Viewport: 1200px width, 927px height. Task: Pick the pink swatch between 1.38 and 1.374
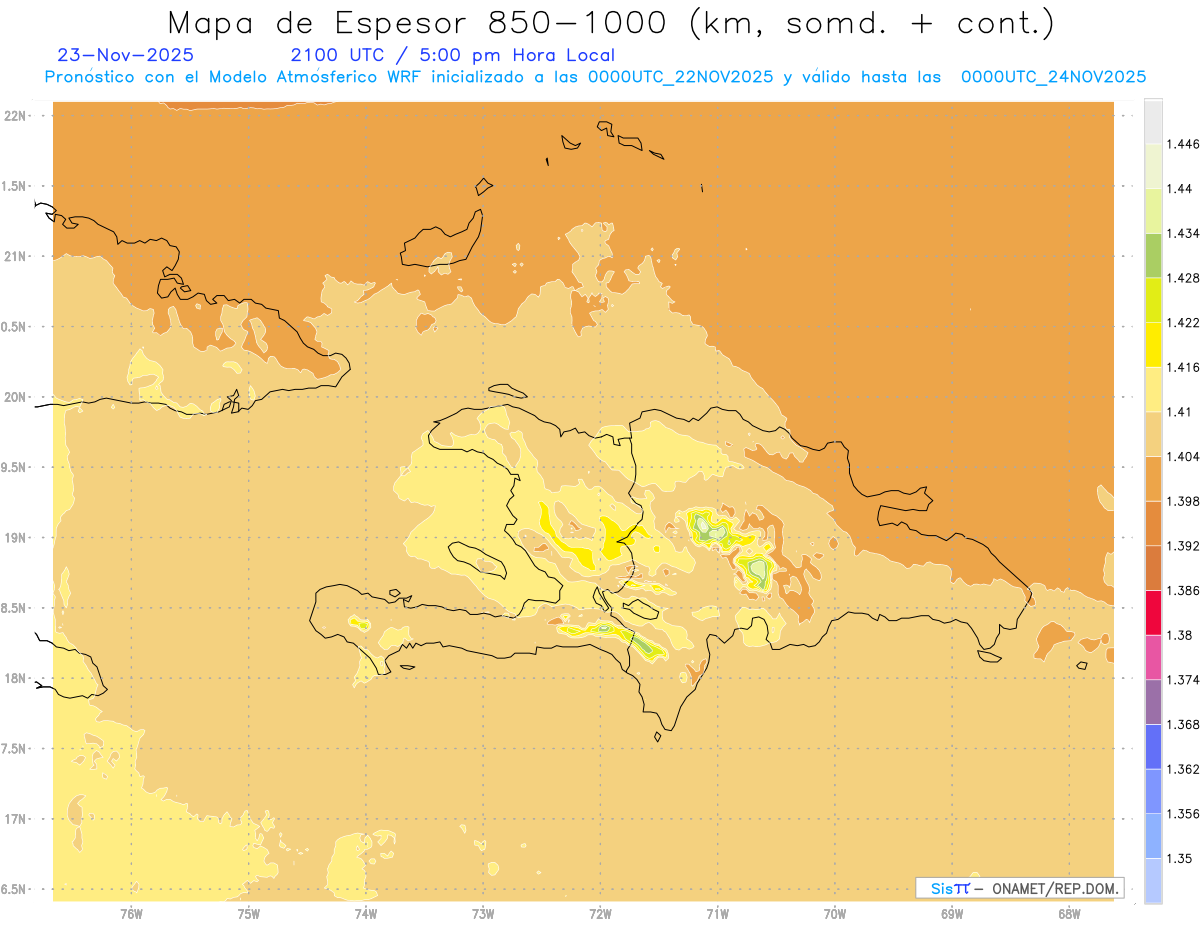(1153, 657)
